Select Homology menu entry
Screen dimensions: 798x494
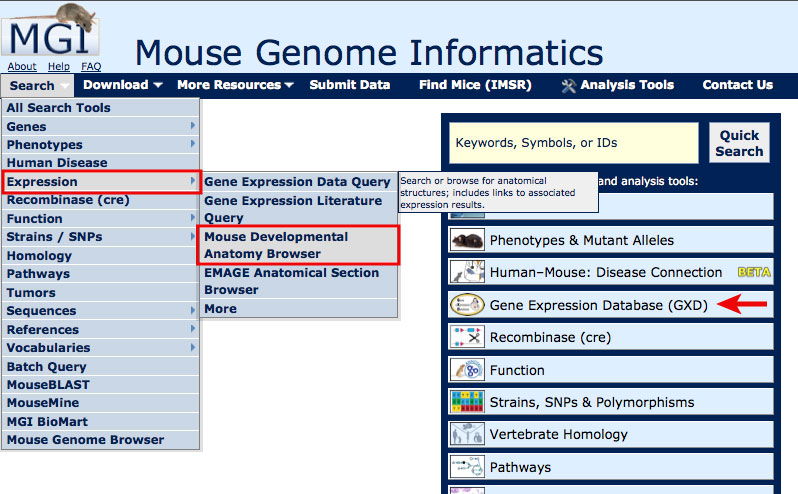click(101, 255)
